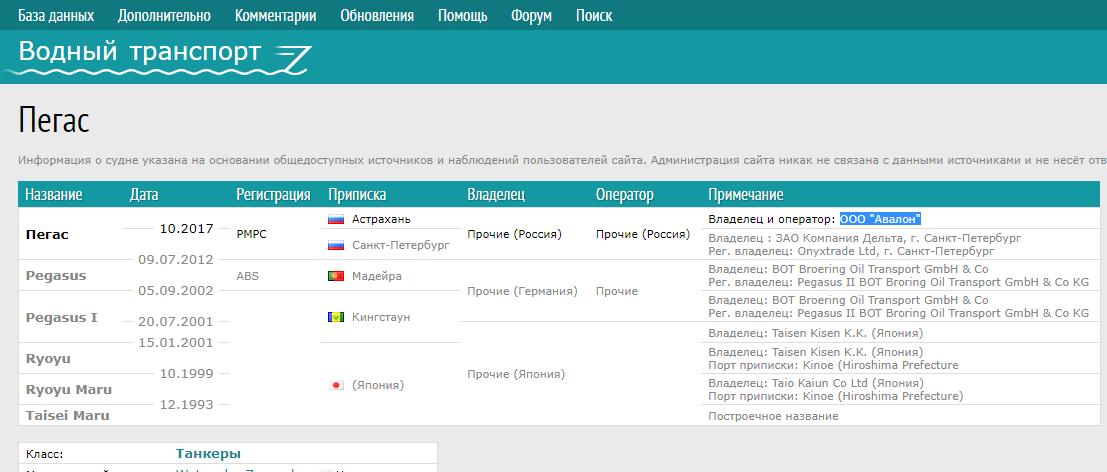Click the Onyxtrade Ltd registered owner line
Viewport: 1107px width, 472px height.
coord(851,251)
